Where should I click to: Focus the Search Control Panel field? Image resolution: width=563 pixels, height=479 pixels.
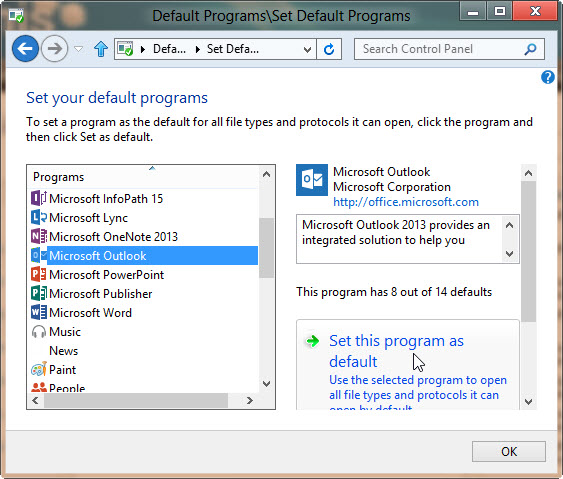tap(449, 49)
